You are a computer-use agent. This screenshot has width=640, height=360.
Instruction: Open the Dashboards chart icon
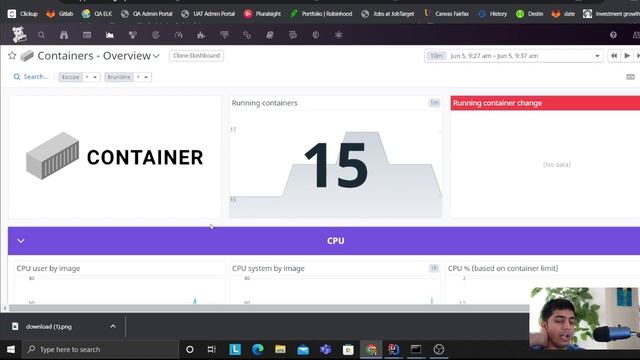pyautogui.click(x=110, y=35)
